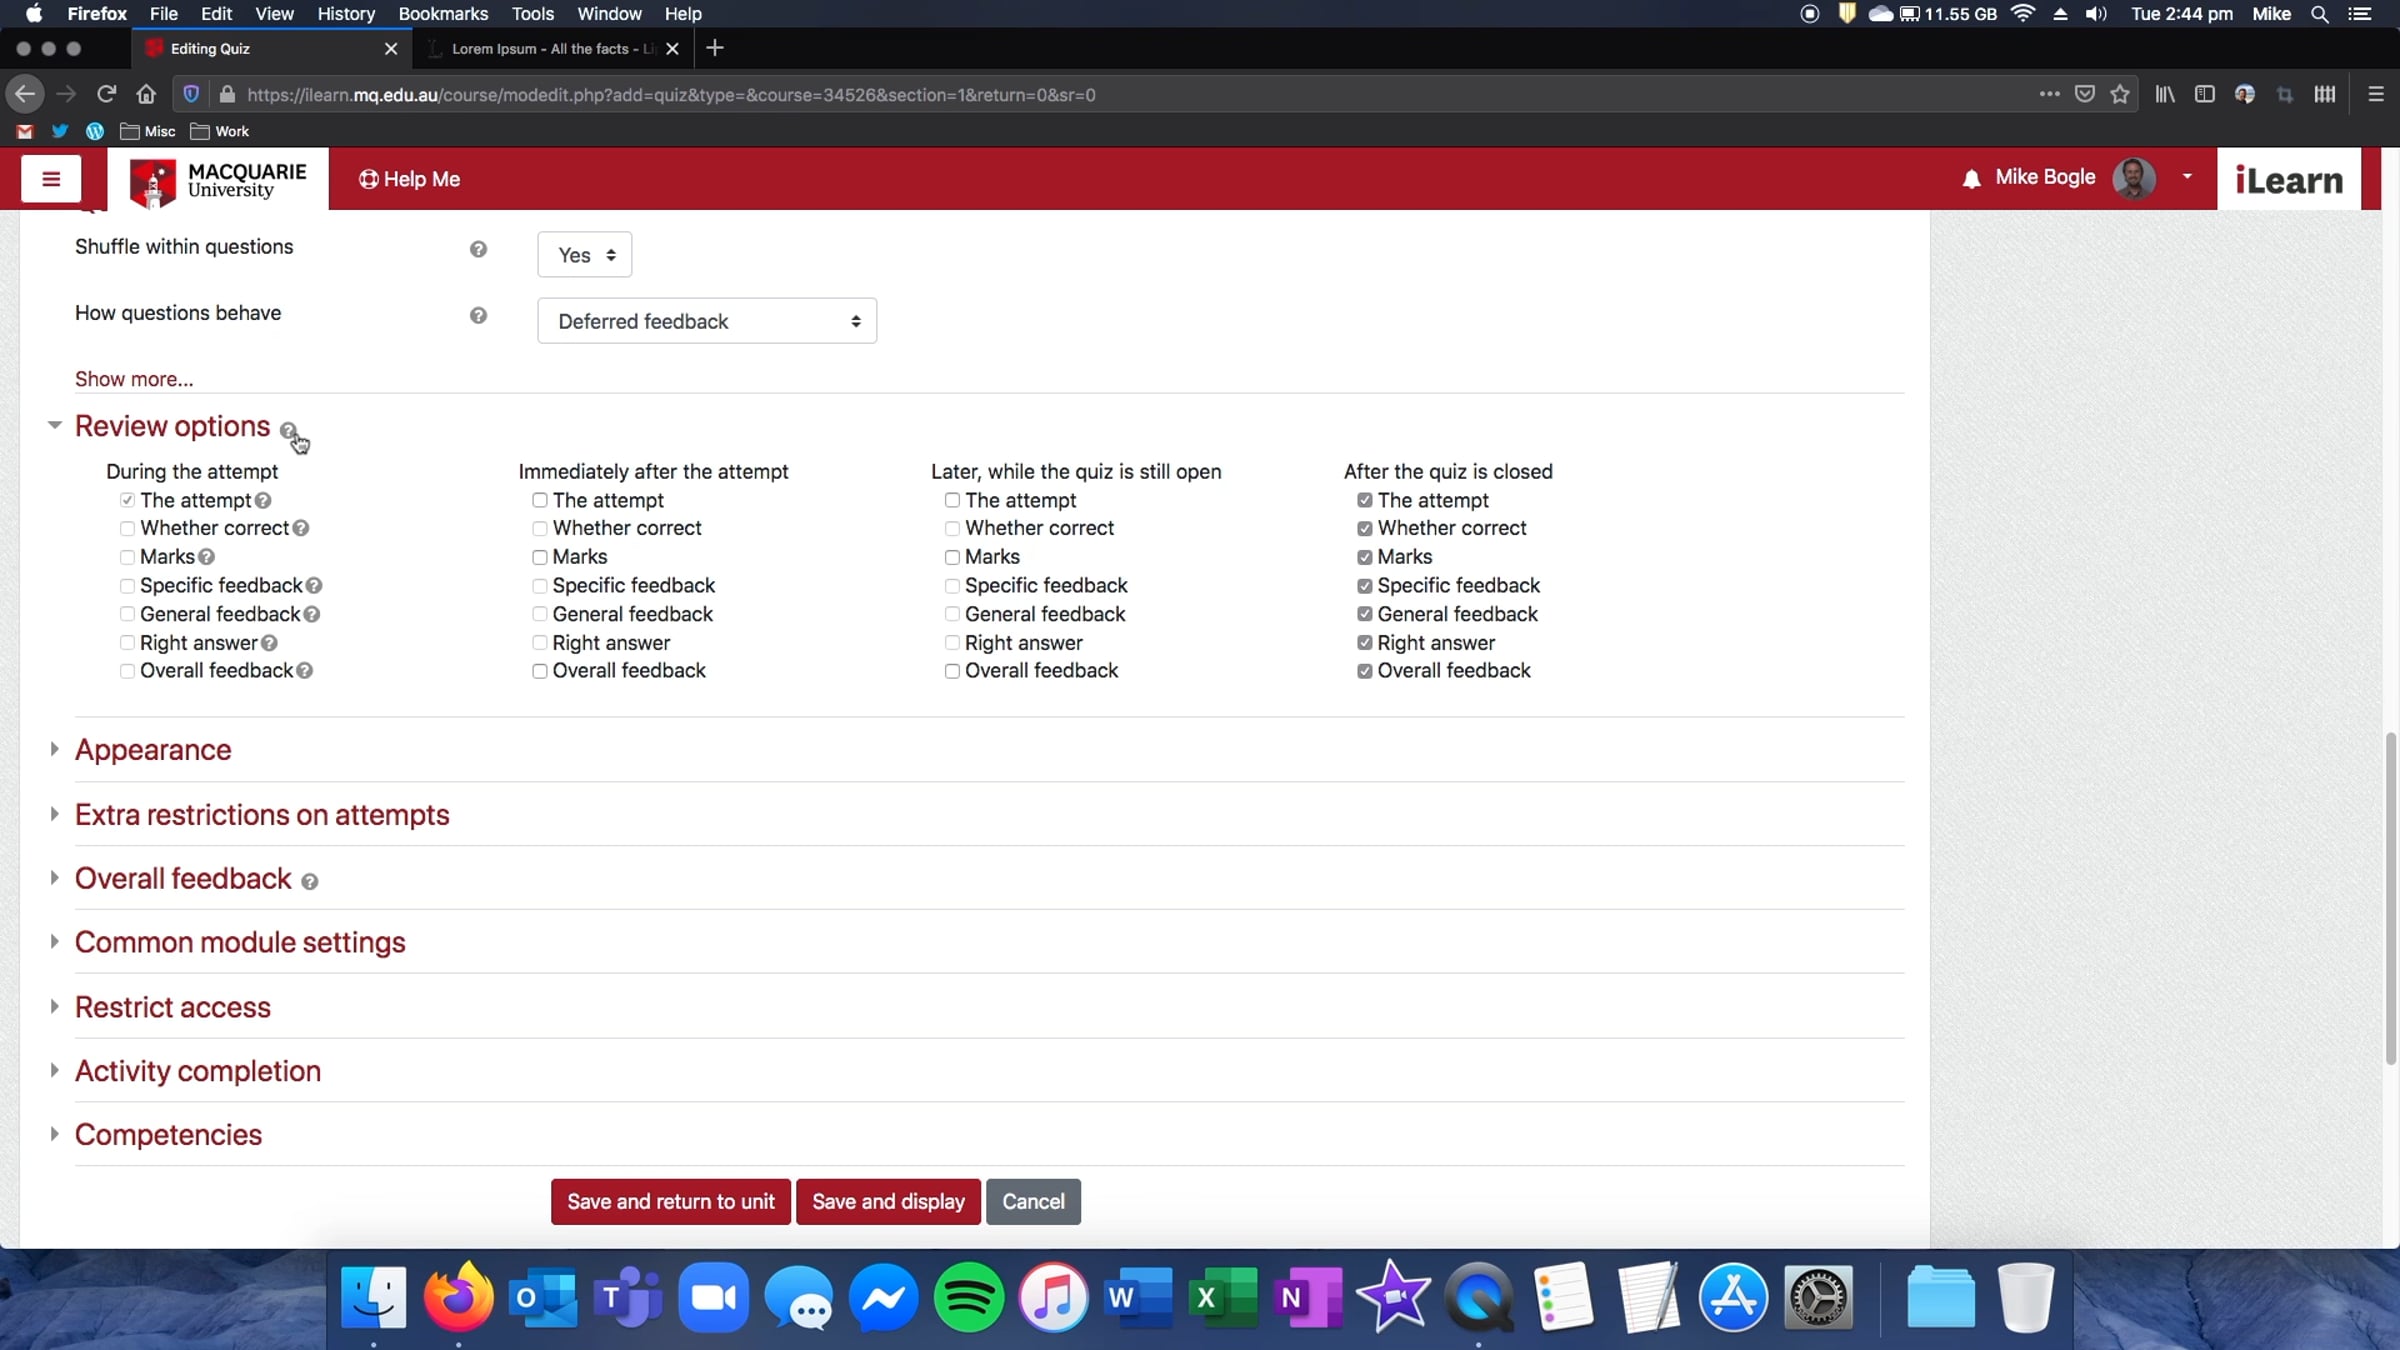Image resolution: width=2400 pixels, height=1350 pixels.
Task: Check Whether correct under Later, while still open
Action: (x=952, y=528)
